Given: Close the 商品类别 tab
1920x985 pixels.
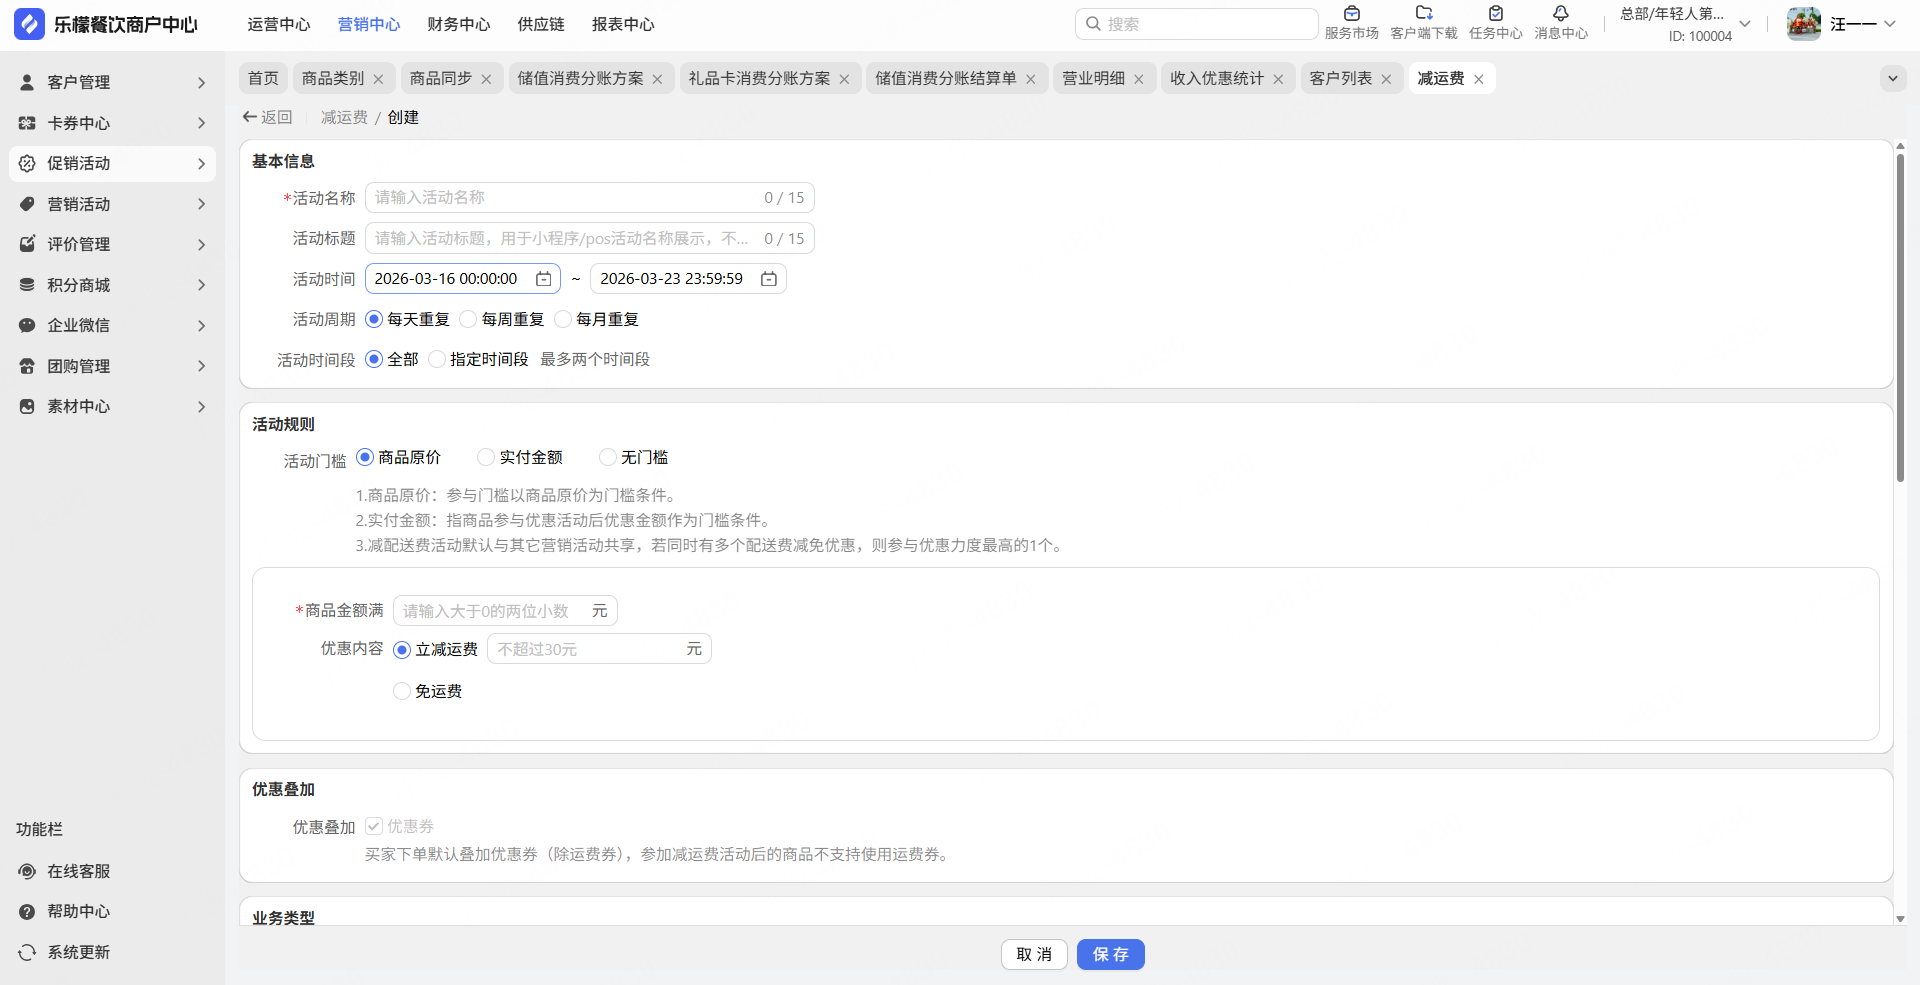Looking at the screenshot, I should (378, 79).
